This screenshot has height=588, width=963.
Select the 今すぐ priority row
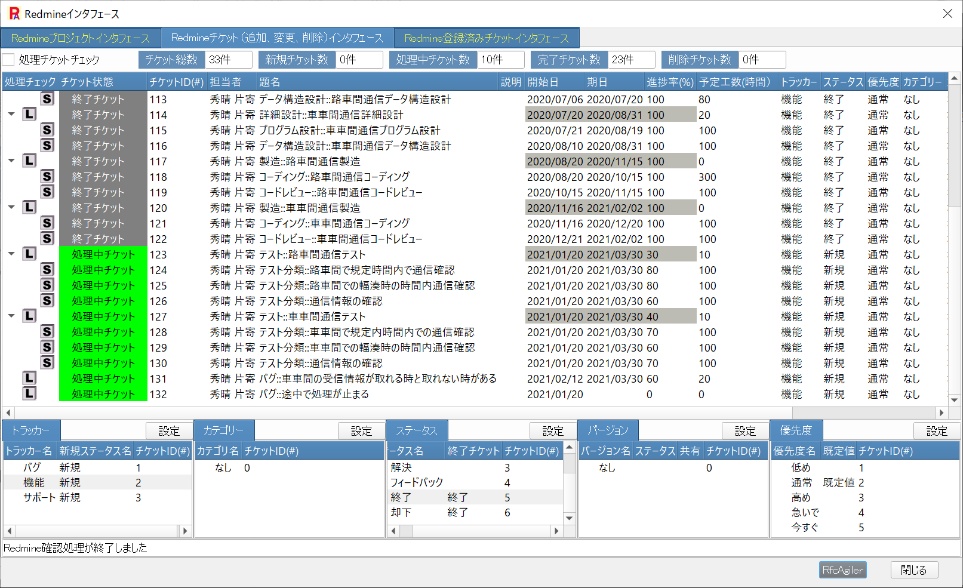pos(865,527)
